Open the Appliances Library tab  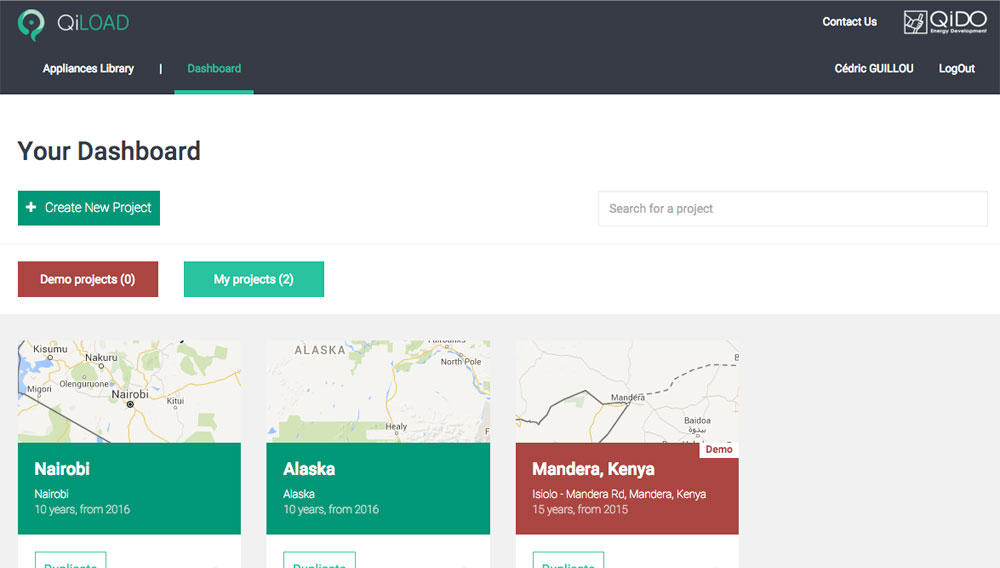(88, 69)
